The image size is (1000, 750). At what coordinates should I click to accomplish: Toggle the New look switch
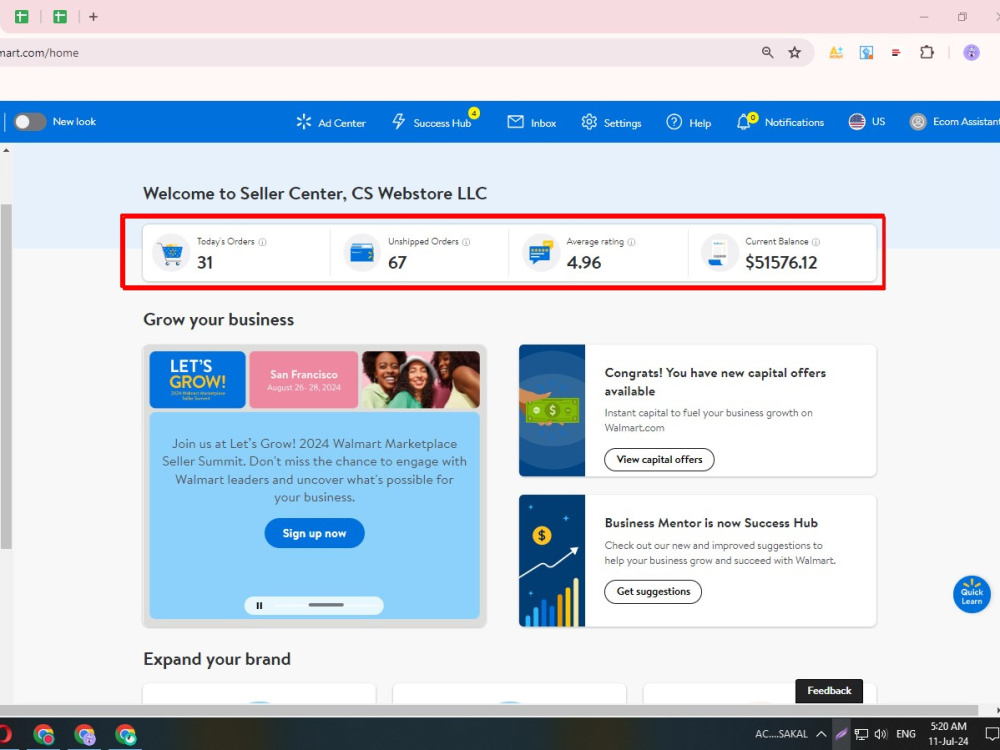(30, 122)
